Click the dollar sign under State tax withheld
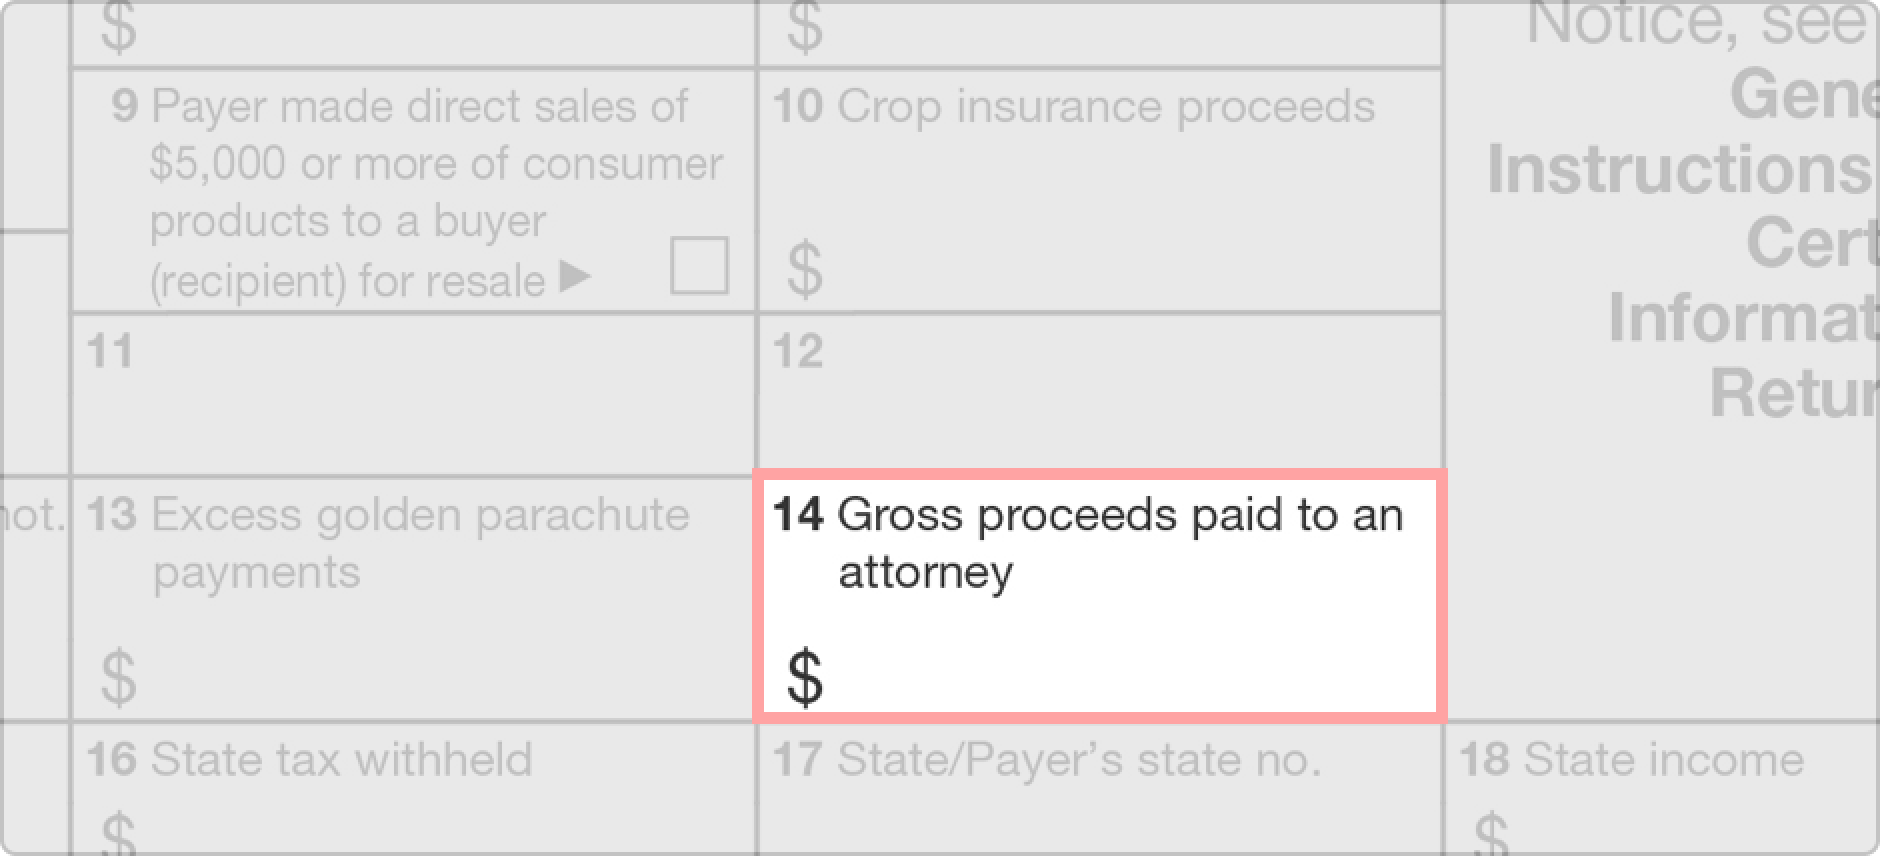 pyautogui.click(x=119, y=832)
